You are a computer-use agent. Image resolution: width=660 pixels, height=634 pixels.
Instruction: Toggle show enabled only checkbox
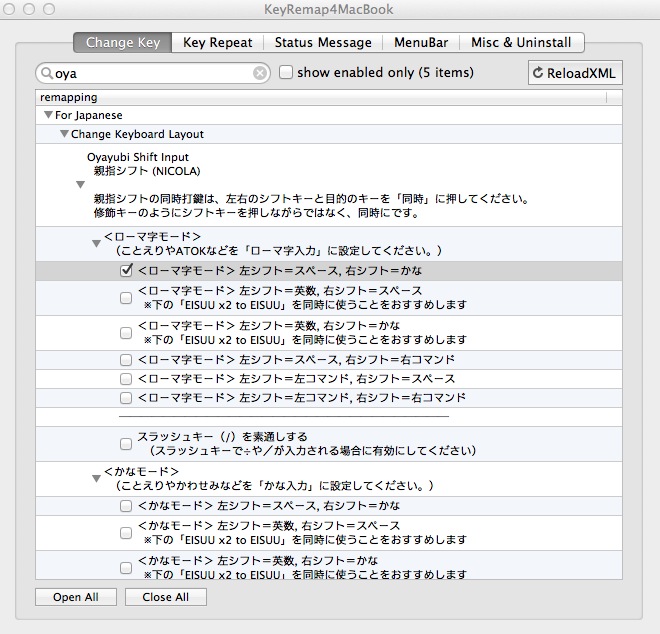pyautogui.click(x=286, y=72)
